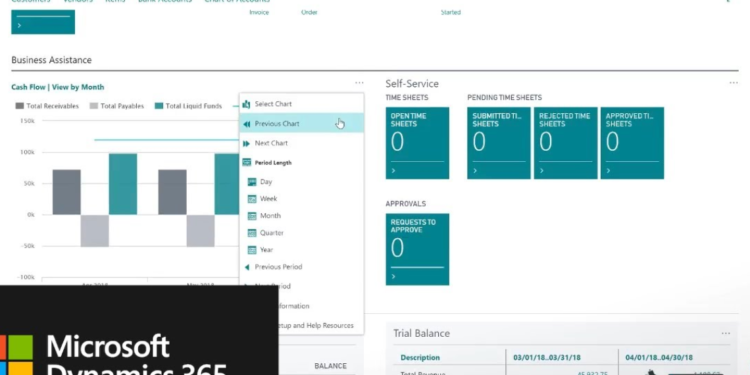
Task: Toggle Total Payables legend swatch
Action: pyautogui.click(x=94, y=106)
